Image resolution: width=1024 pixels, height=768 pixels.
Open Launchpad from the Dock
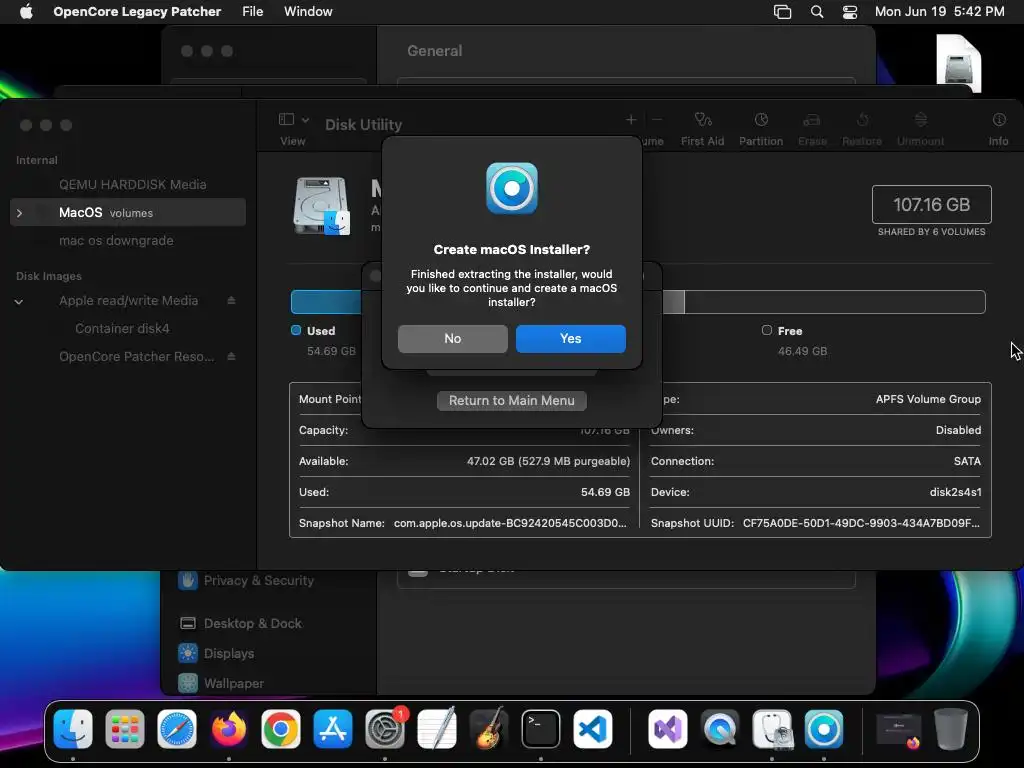(125, 729)
